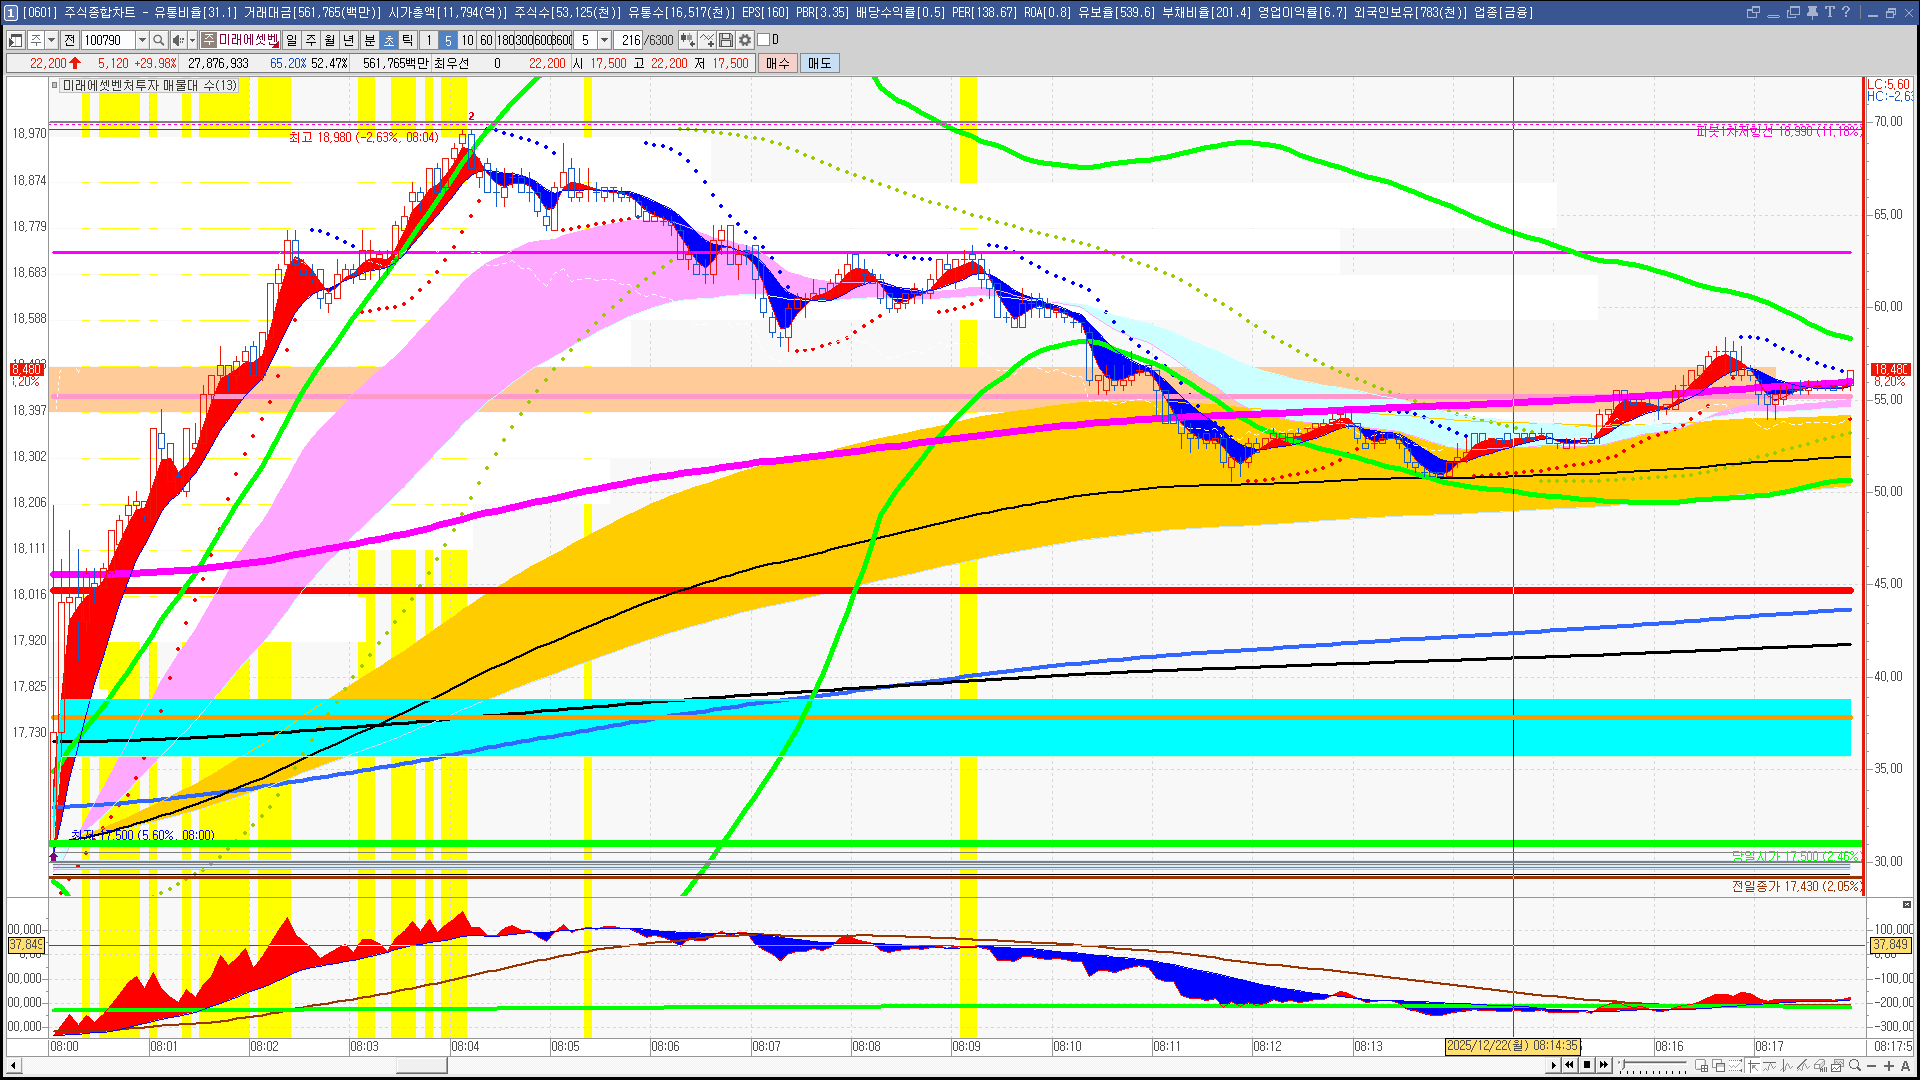Screen dimensions: 1920x1080
Task: Select the 5 interval toggle button
Action: click(x=448, y=40)
